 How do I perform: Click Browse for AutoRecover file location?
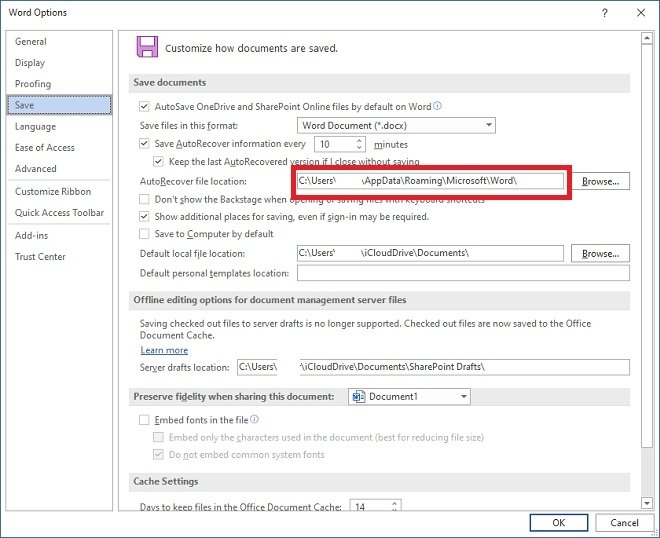pyautogui.click(x=600, y=181)
